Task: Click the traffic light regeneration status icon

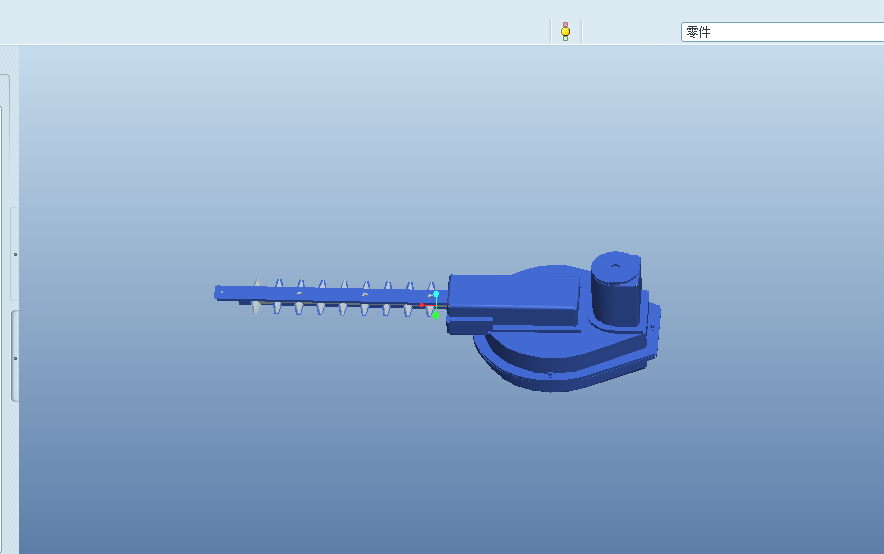Action: coord(565,32)
